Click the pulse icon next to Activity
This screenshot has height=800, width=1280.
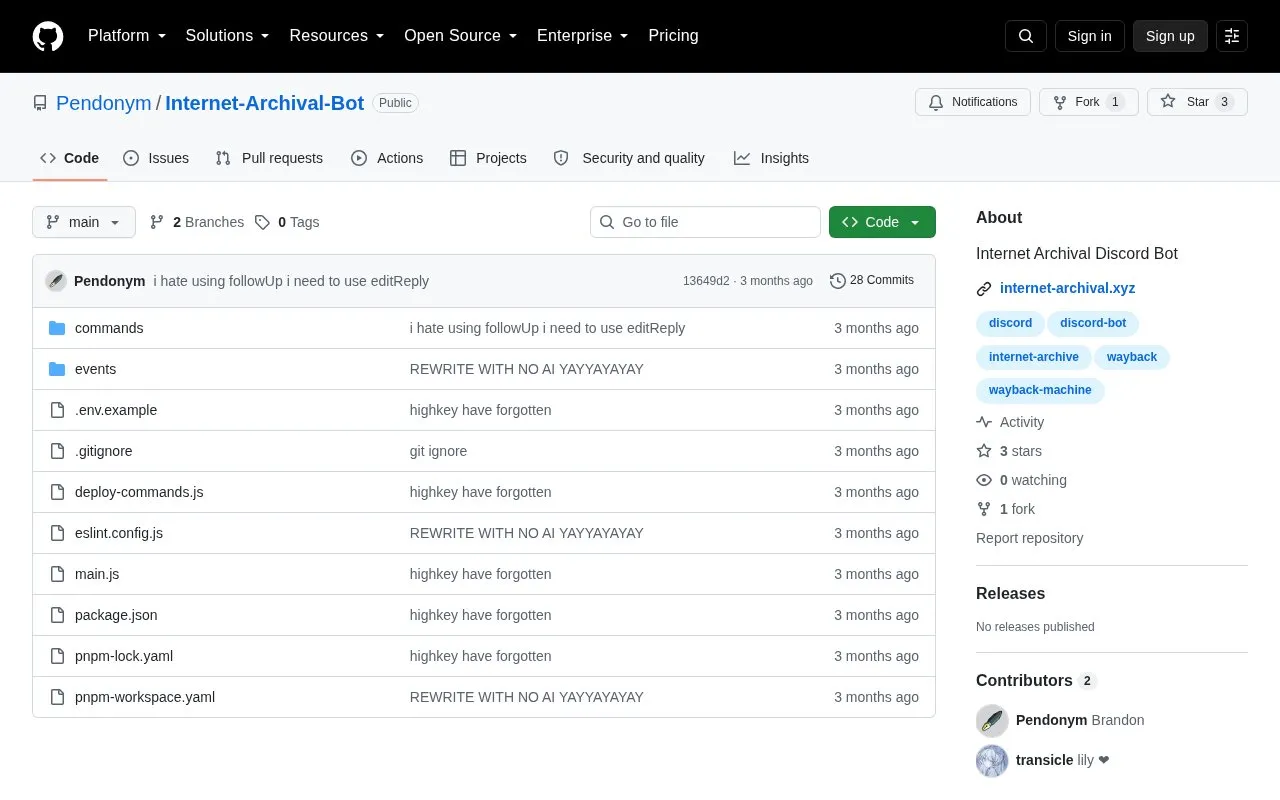(984, 422)
